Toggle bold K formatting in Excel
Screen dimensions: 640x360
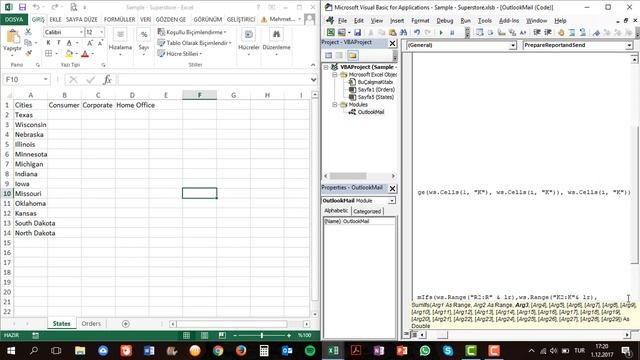point(48,43)
